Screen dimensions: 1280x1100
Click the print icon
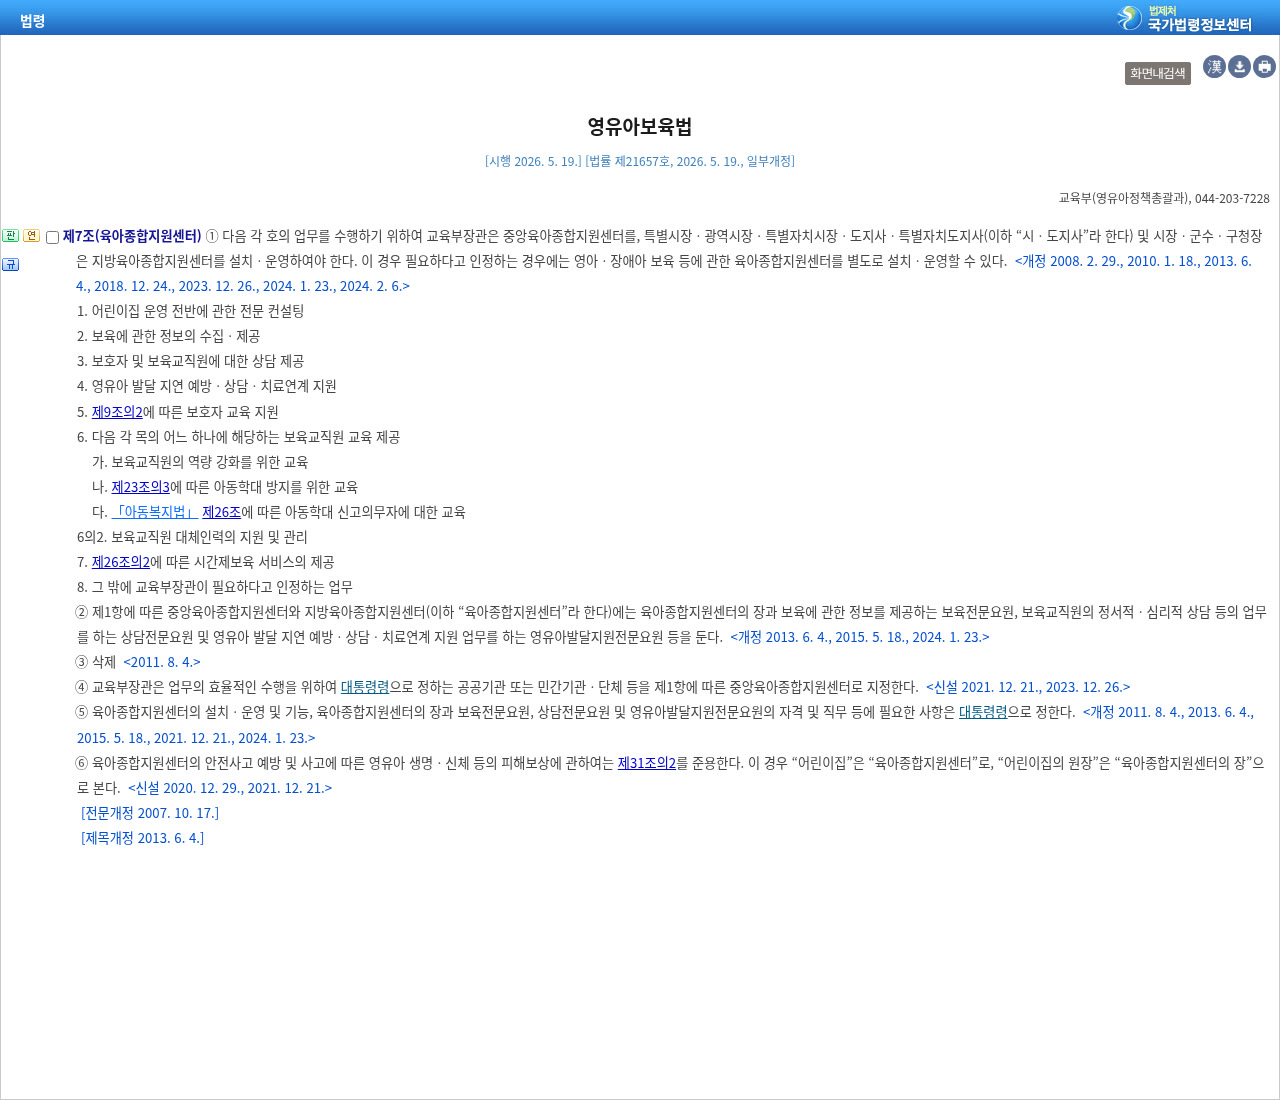[x=1264, y=67]
